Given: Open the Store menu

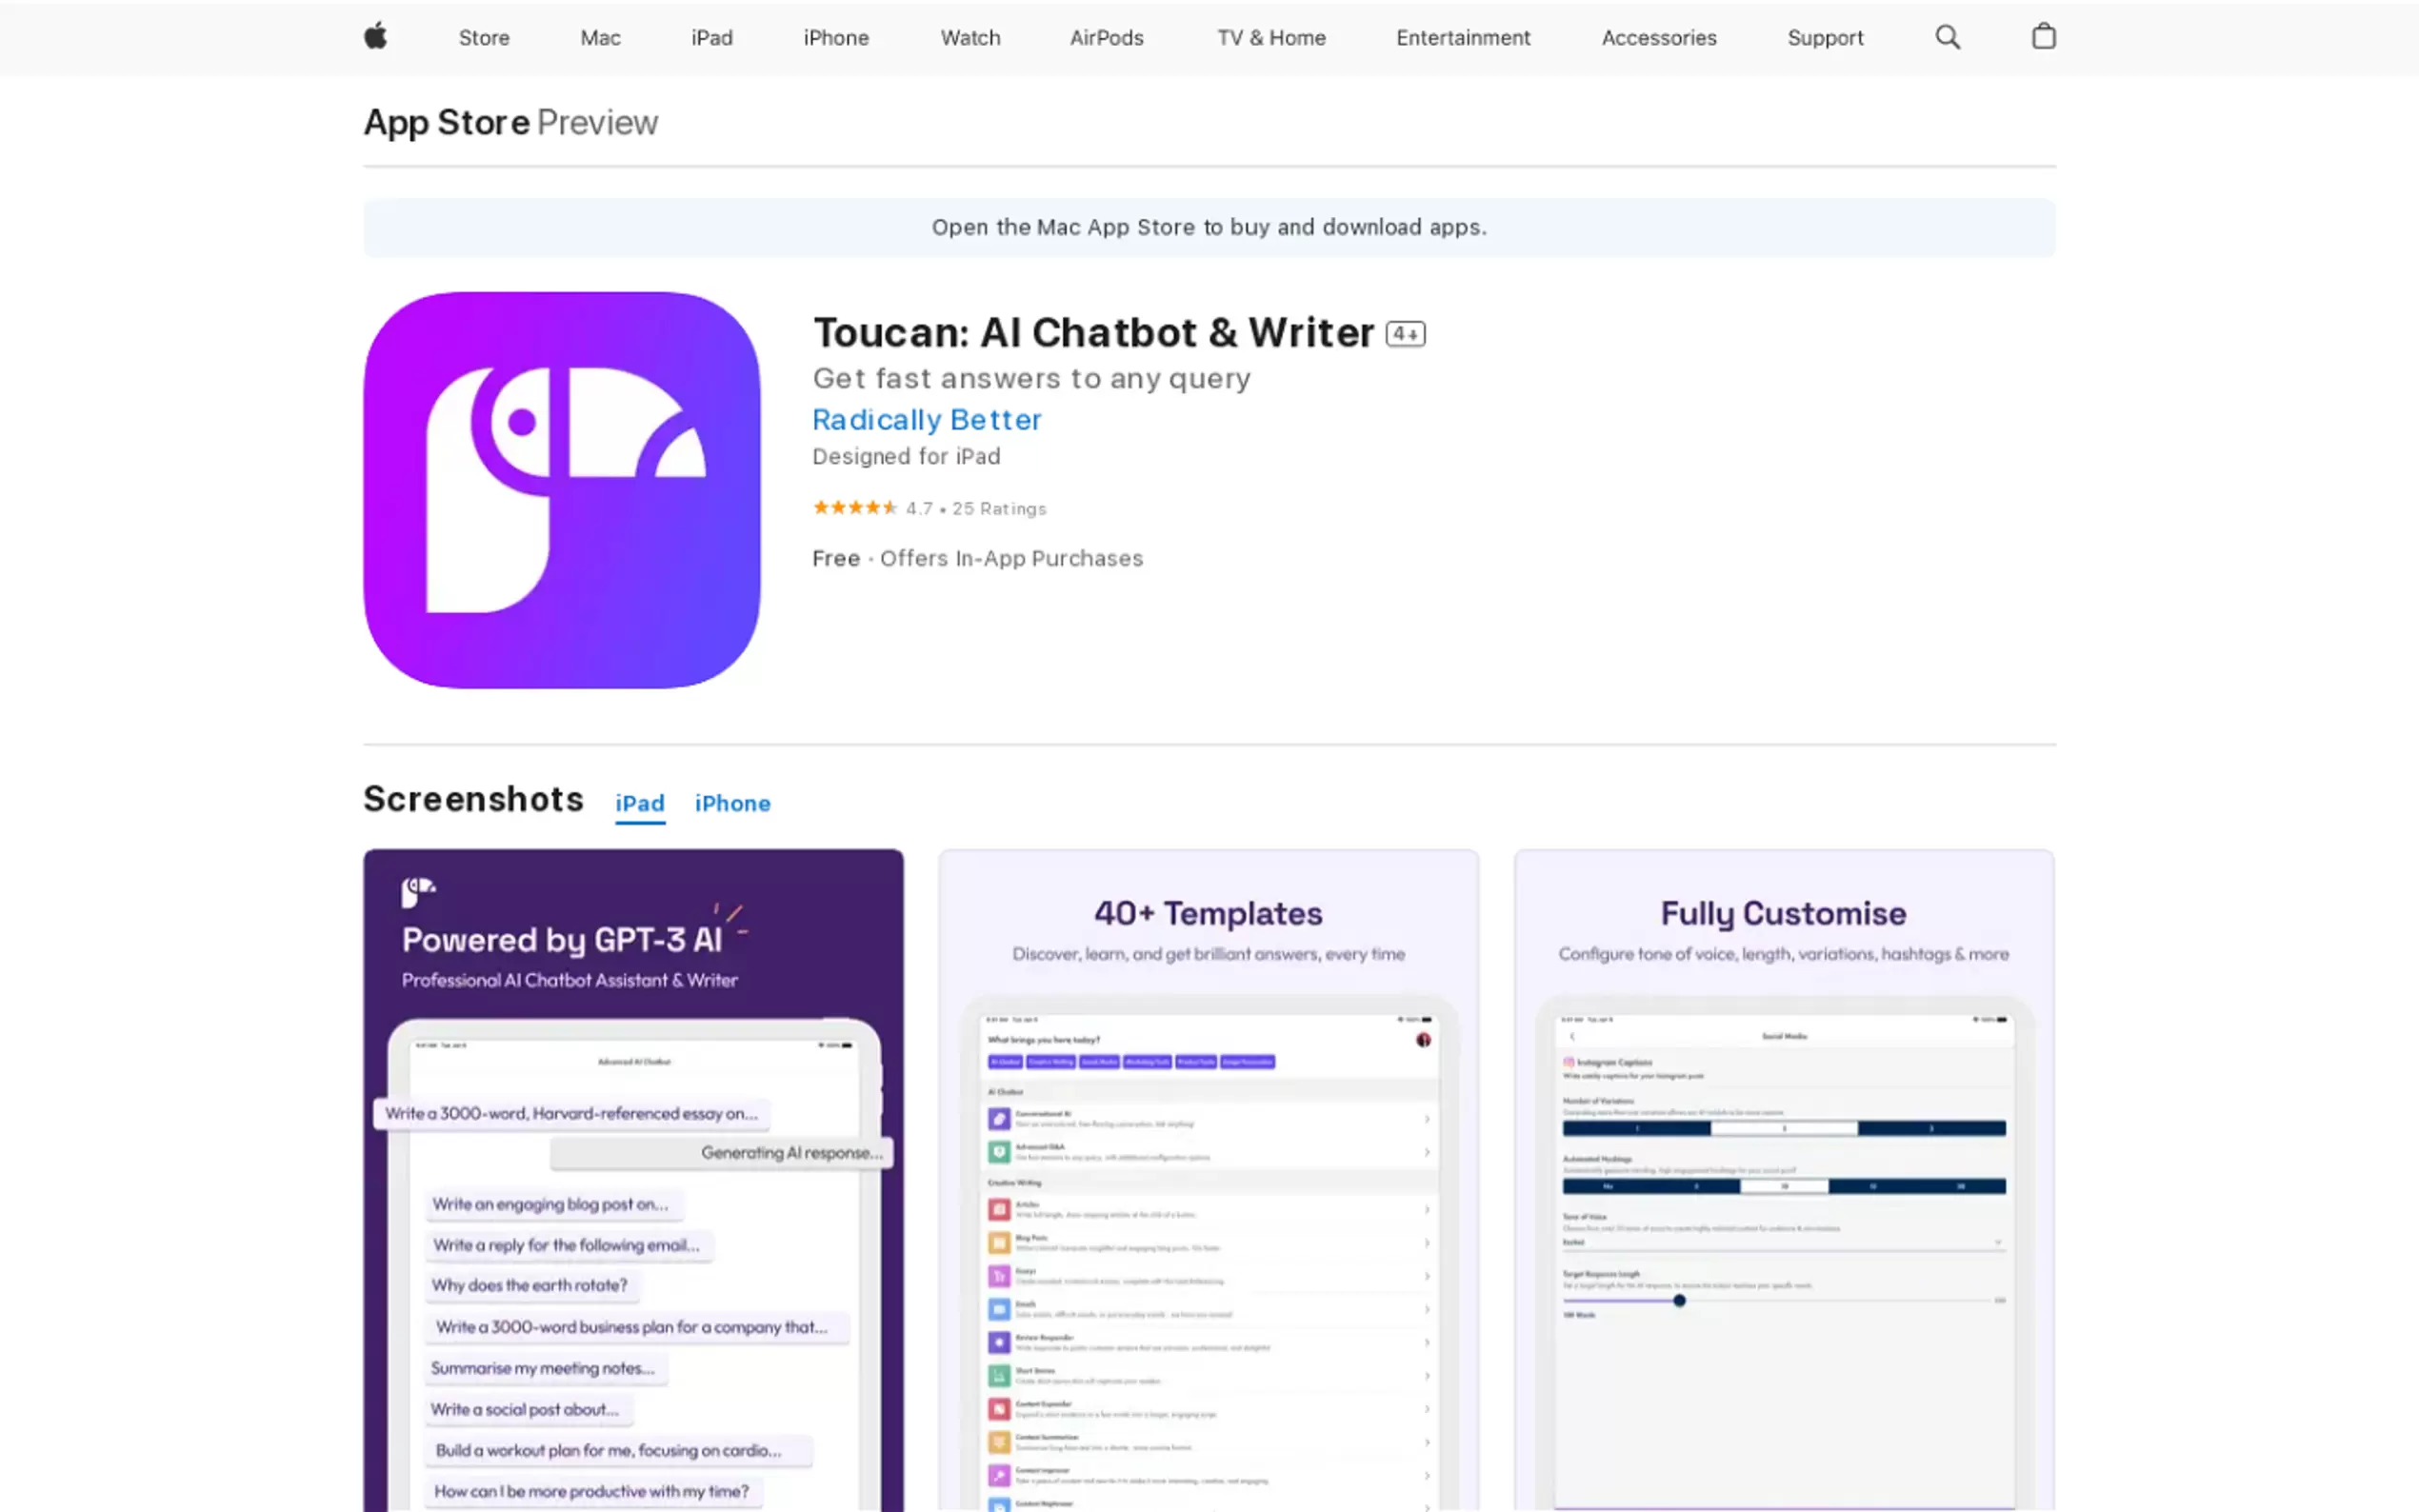Looking at the screenshot, I should click(x=484, y=38).
